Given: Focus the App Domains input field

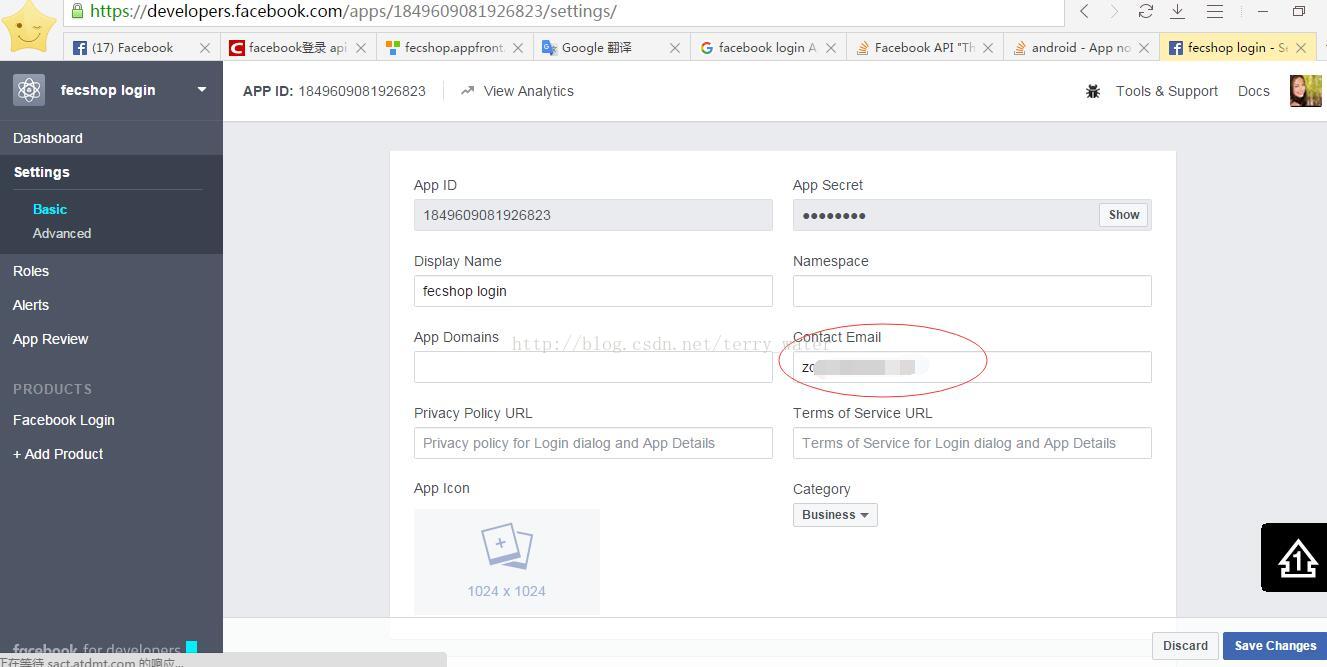Looking at the screenshot, I should click(593, 367).
